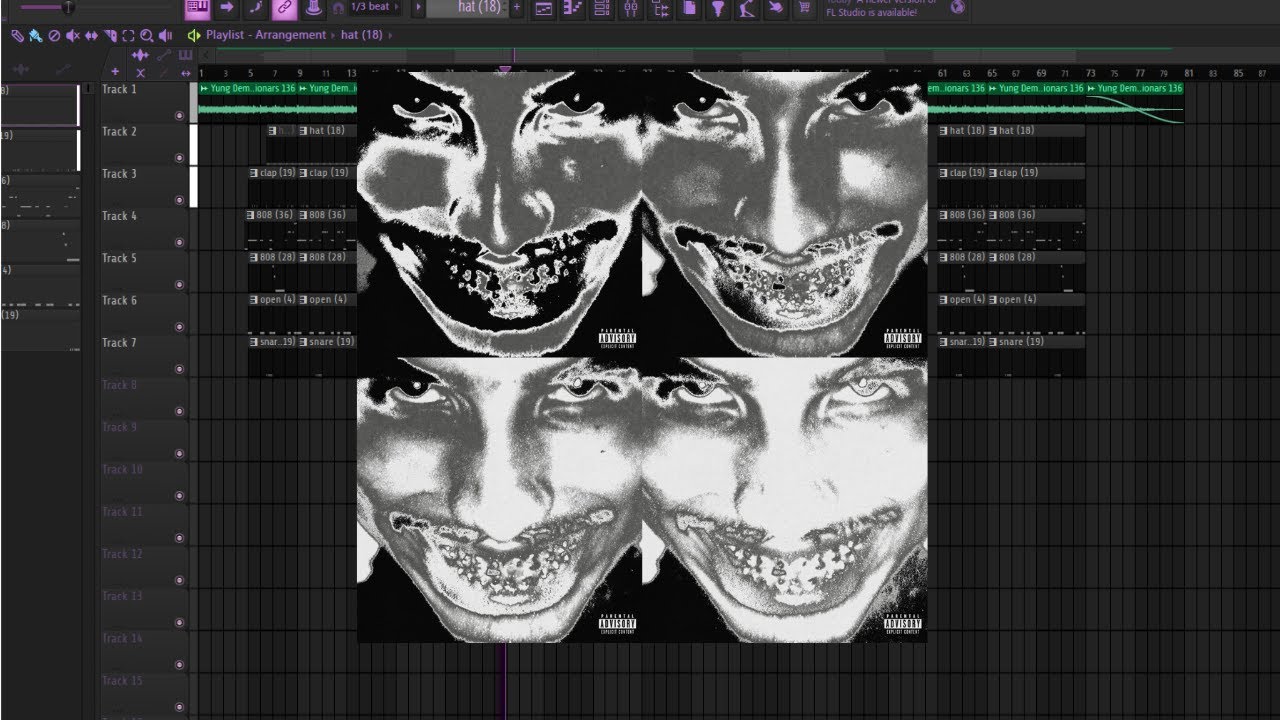The image size is (1280, 720).
Task: Select the Zoom magnifier tool
Action: pos(147,35)
